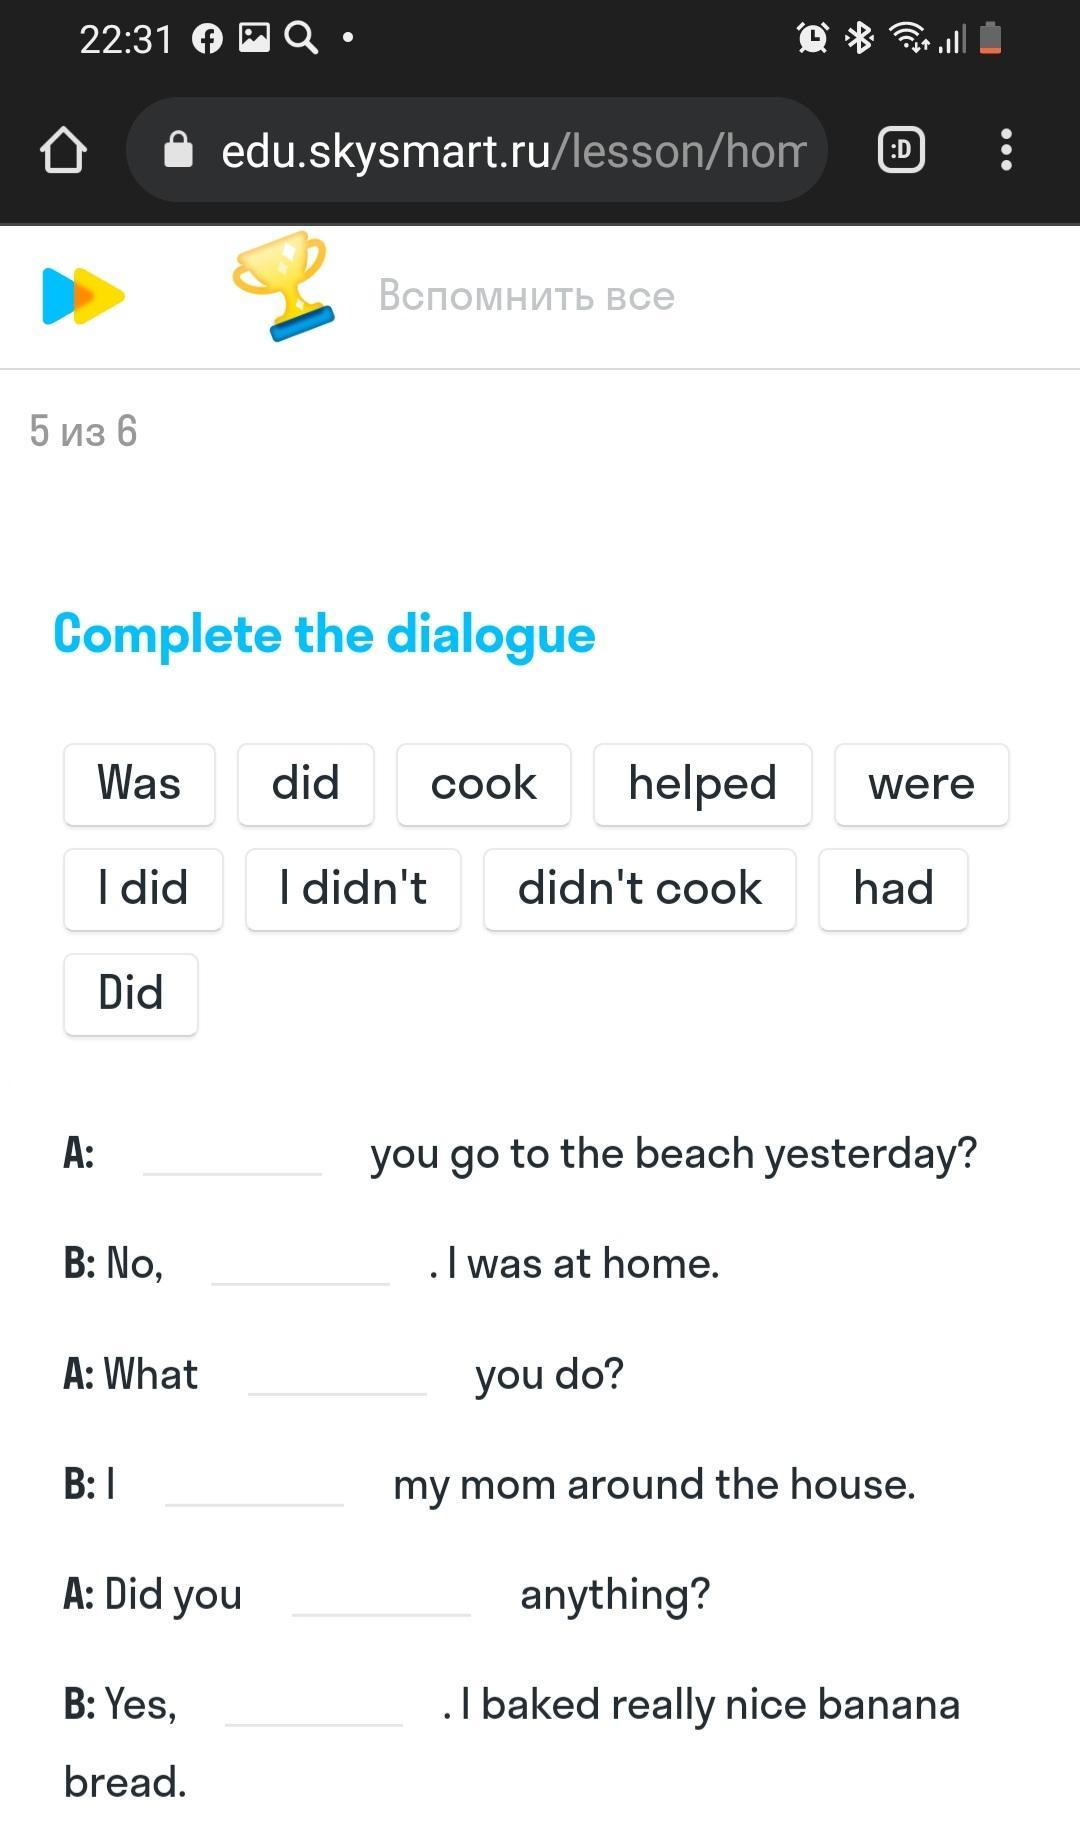
Task: Choose the "helped" word chip
Action: click(x=702, y=784)
